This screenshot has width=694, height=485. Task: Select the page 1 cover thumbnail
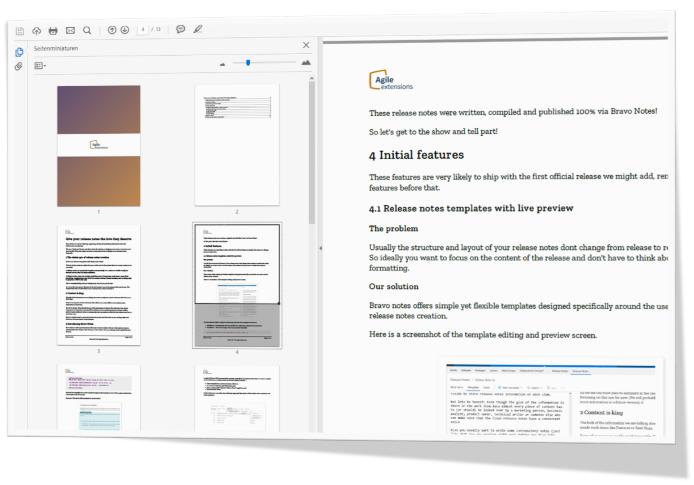pos(98,145)
